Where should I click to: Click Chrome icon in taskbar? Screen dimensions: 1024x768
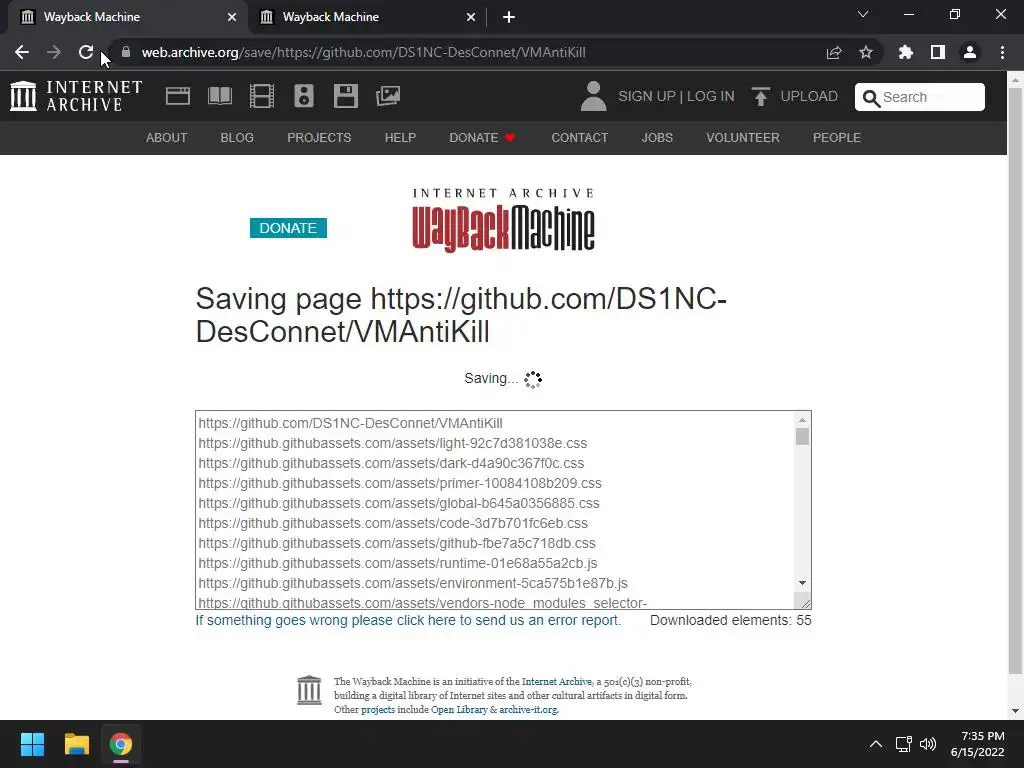tap(121, 744)
